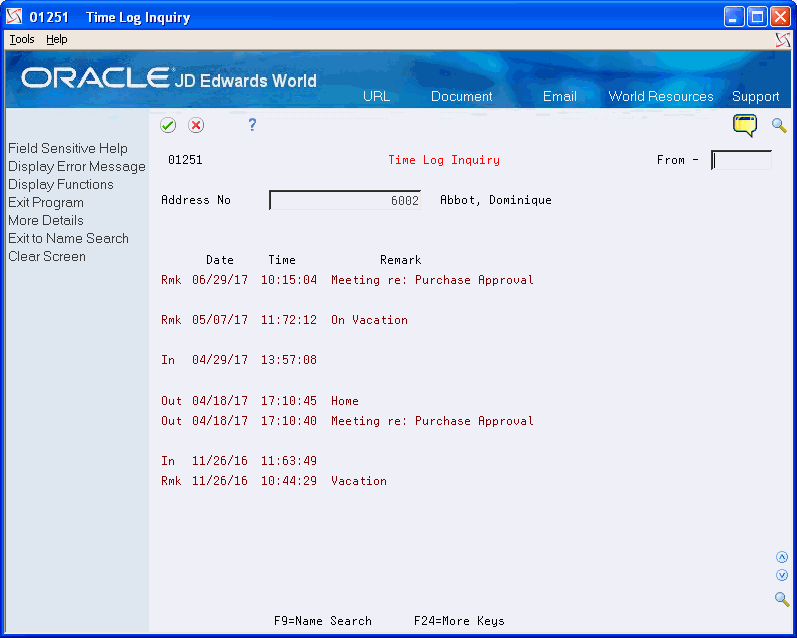The image size is (797, 638).
Task: Click the Remark column header
Action: click(401, 260)
